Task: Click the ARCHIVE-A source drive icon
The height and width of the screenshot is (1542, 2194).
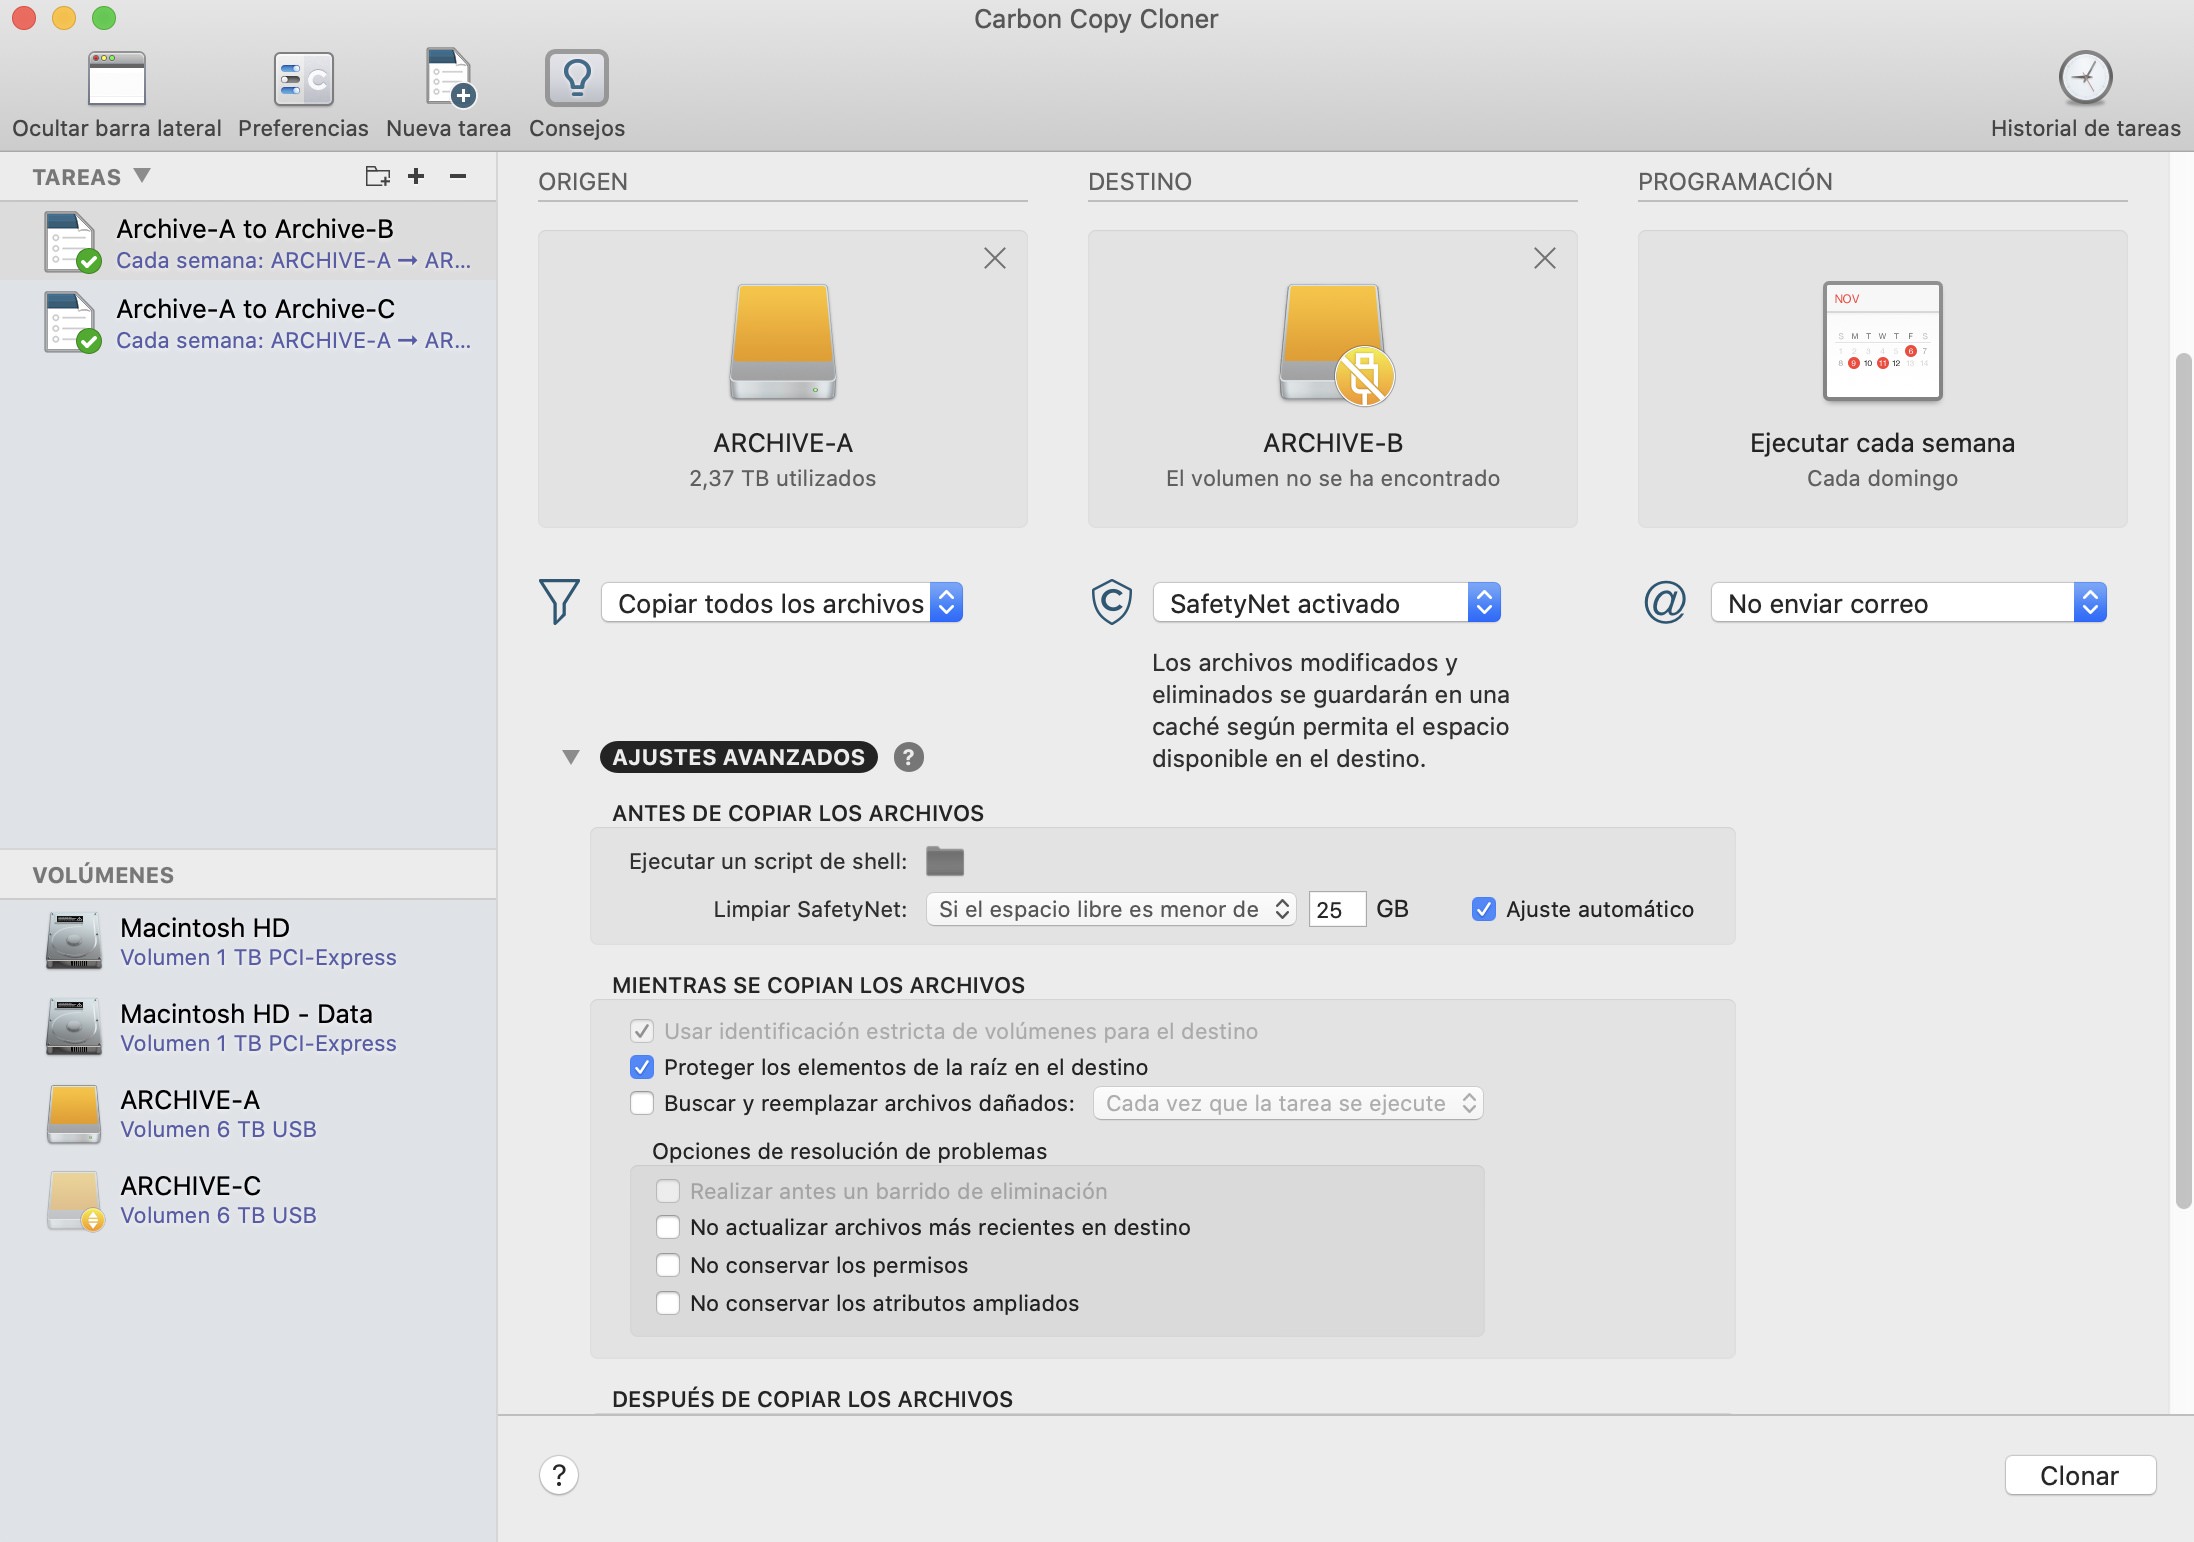Action: pos(783,342)
